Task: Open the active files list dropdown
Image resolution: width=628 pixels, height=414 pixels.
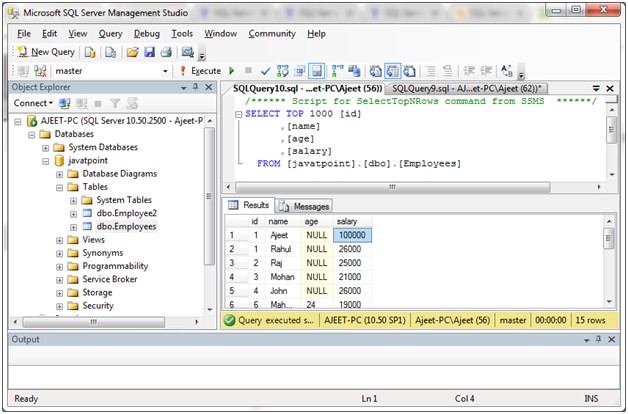Action: point(596,88)
